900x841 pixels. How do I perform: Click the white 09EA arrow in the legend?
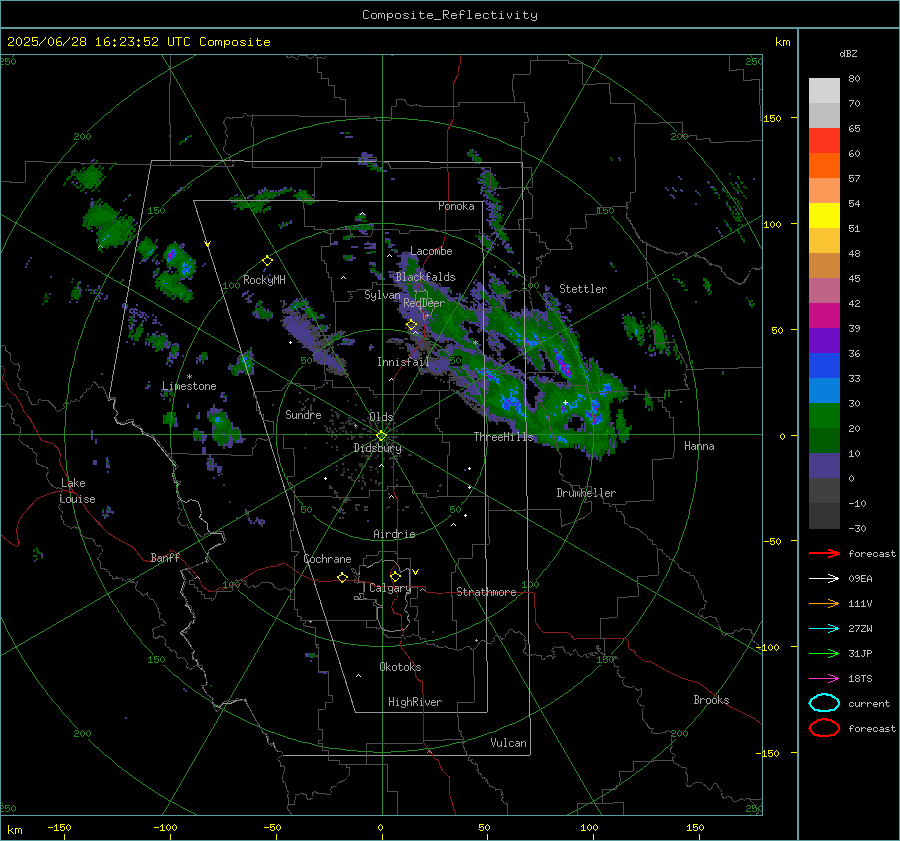click(824, 579)
